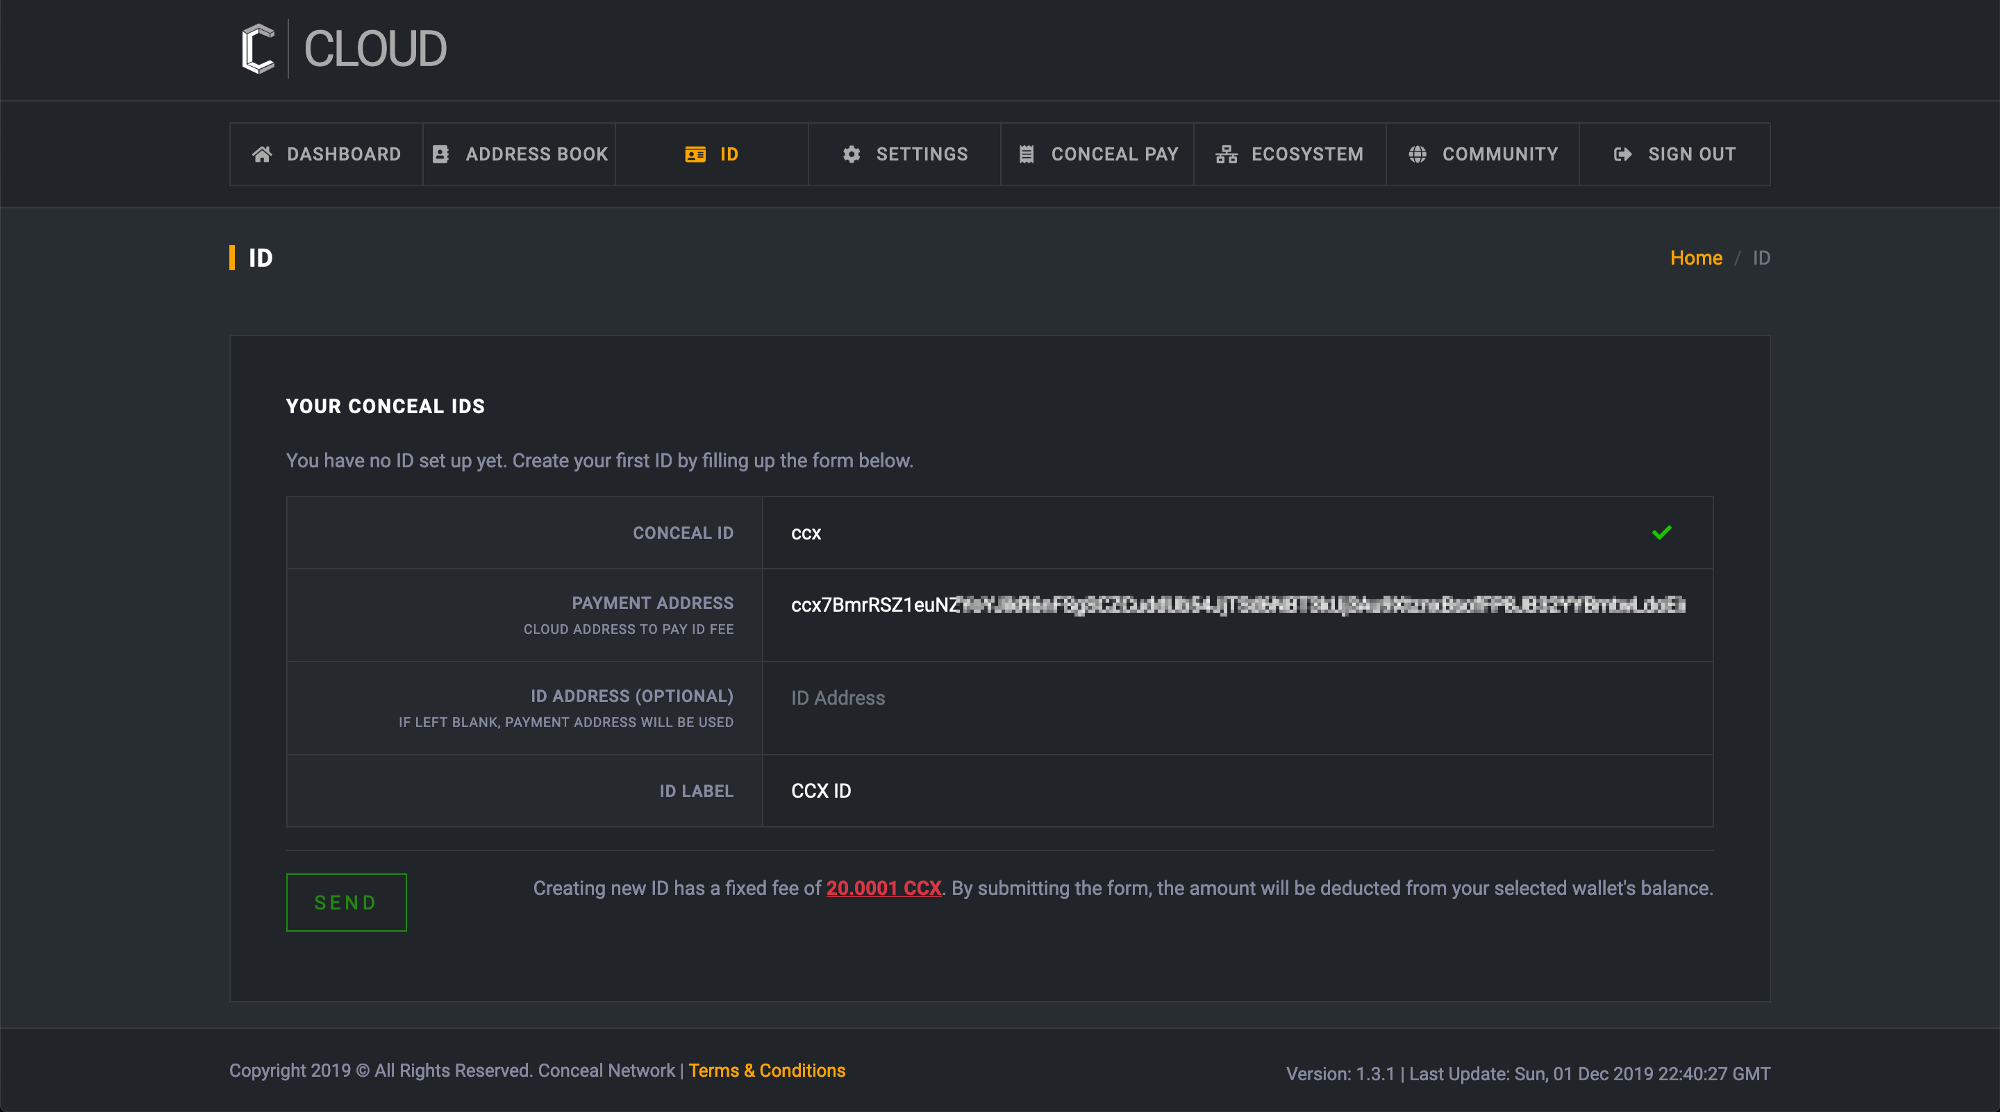
Task: Click the Settings gear icon
Action: [851, 154]
